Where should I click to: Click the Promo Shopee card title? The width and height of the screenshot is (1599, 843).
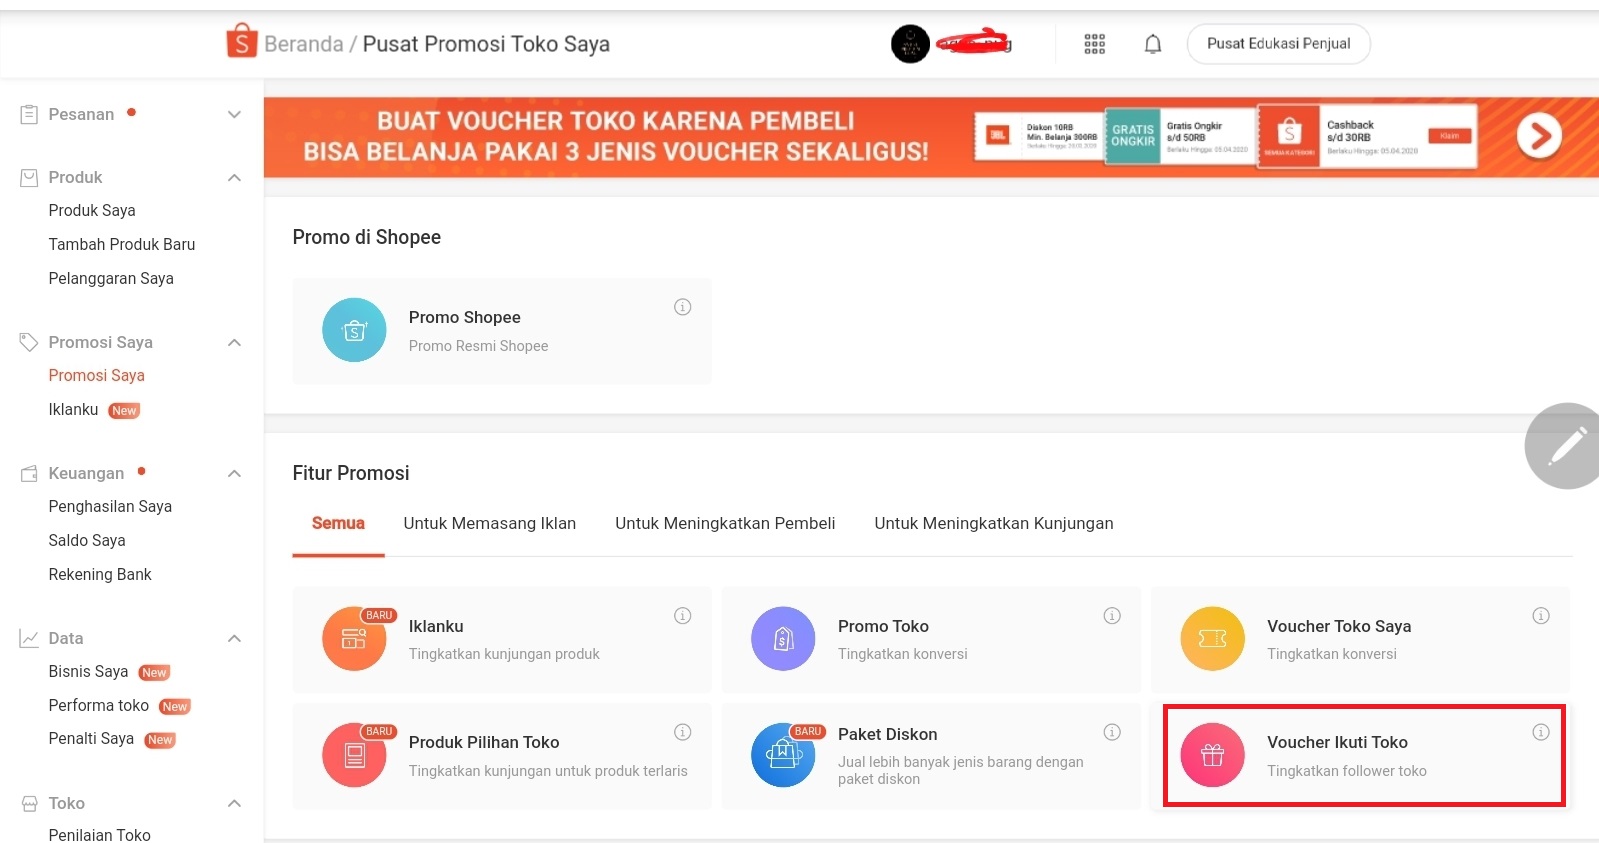pyautogui.click(x=464, y=317)
